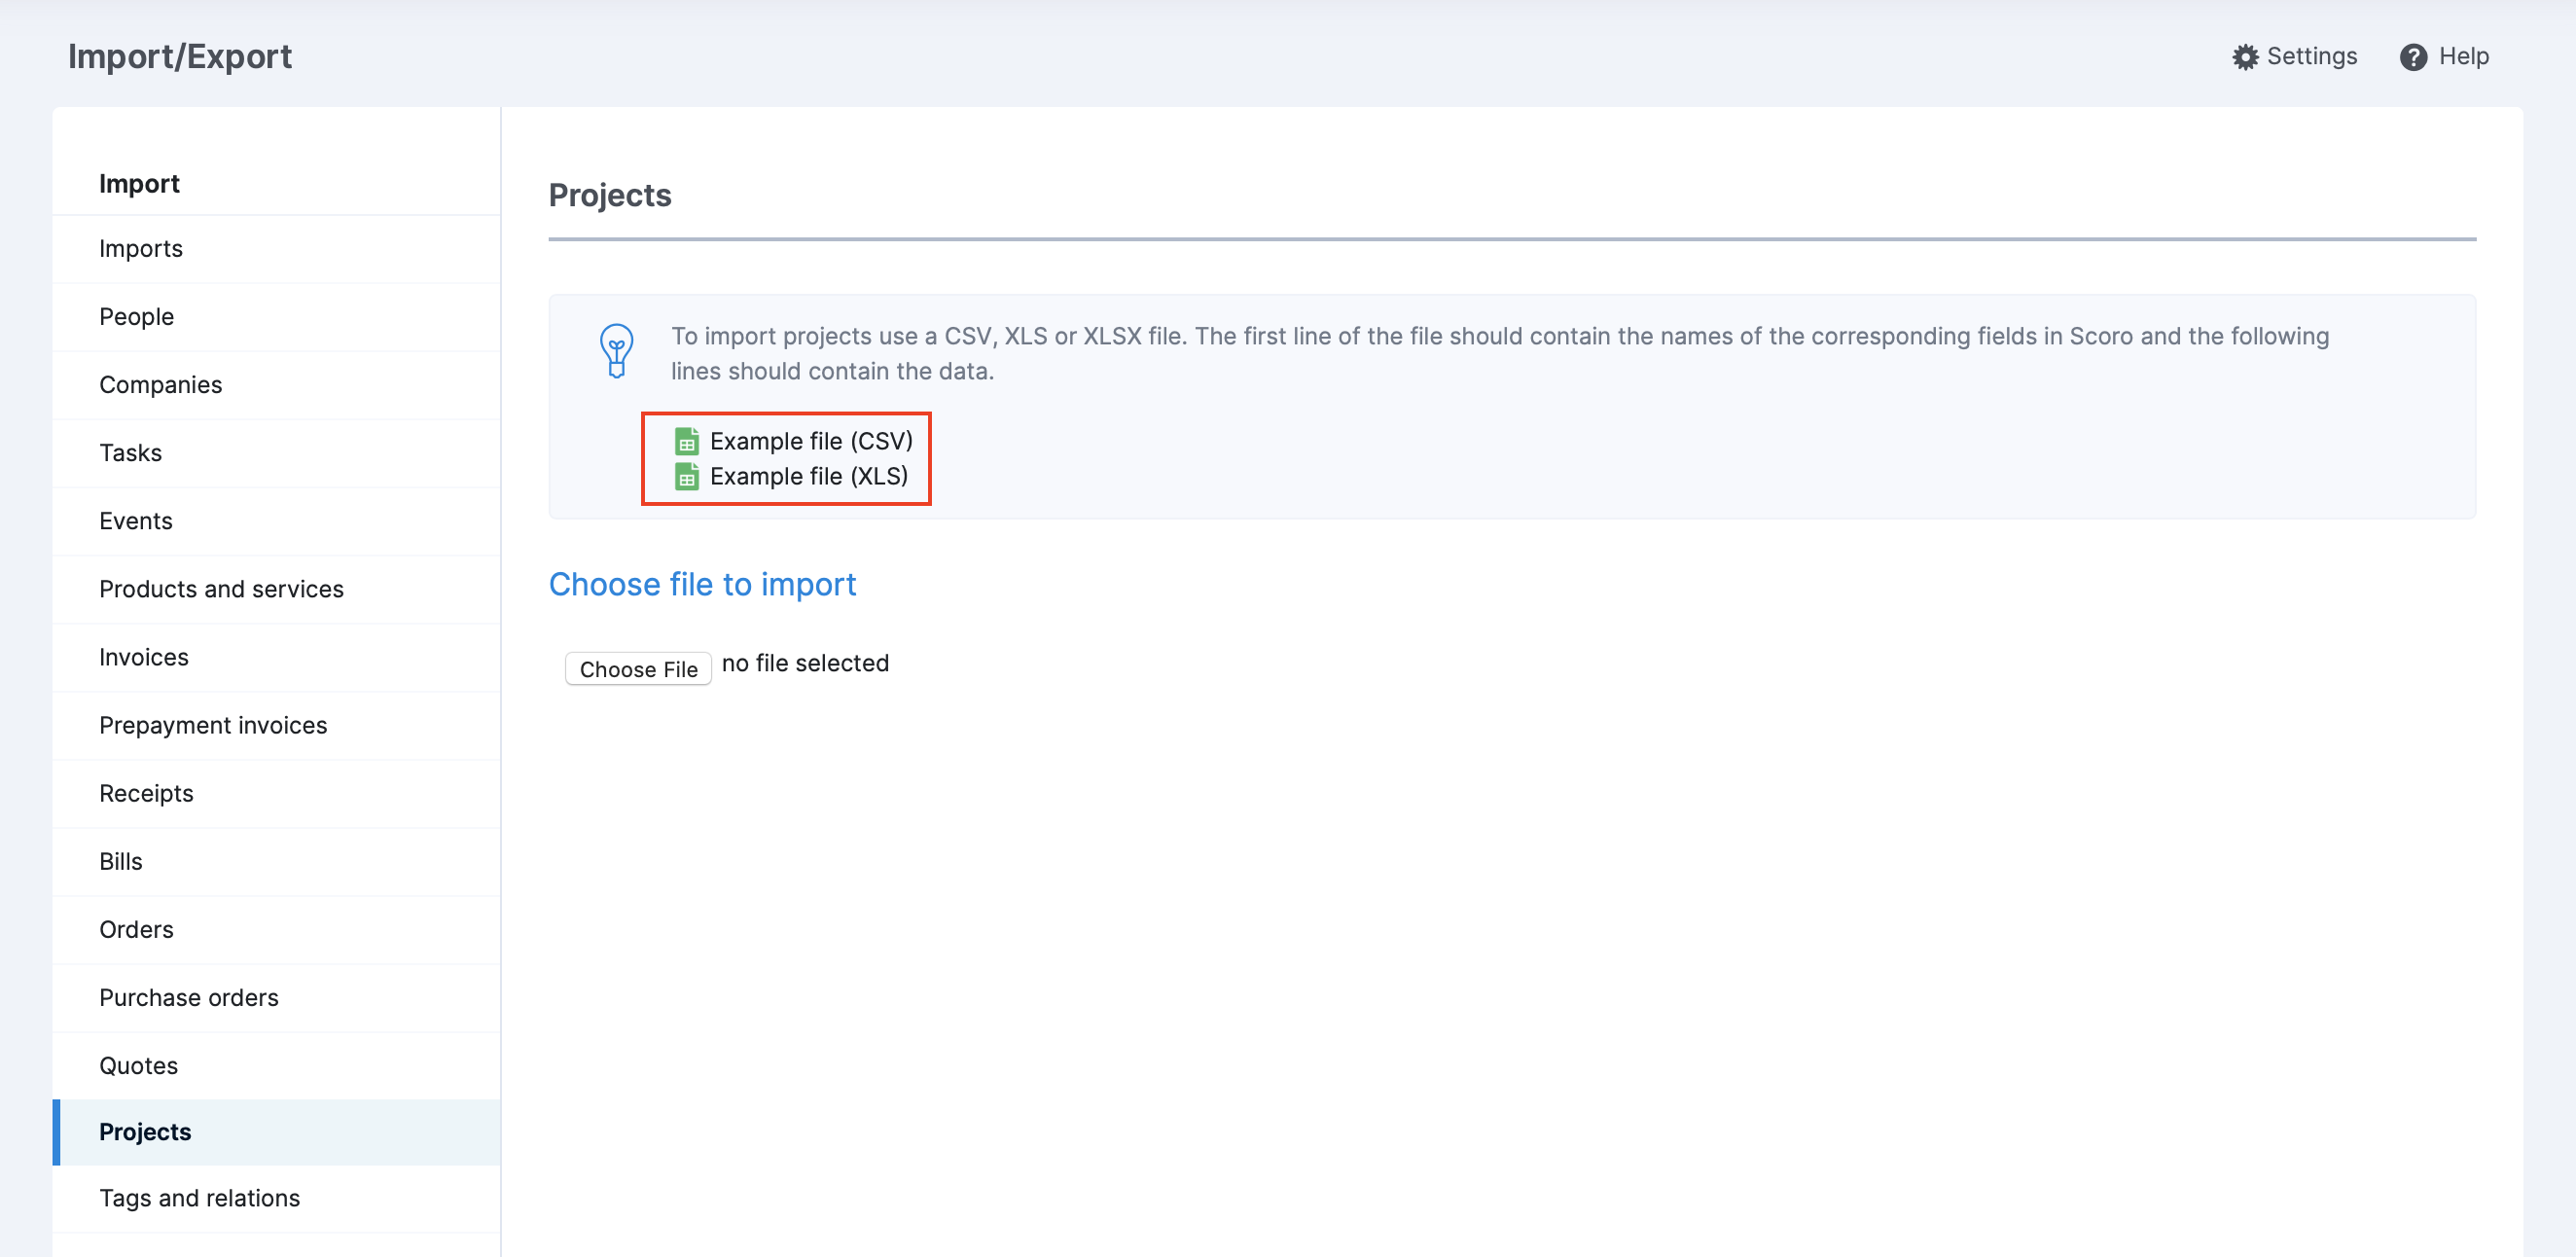Download the Example file (CSV) link
The height and width of the screenshot is (1257, 2576).
pyautogui.click(x=810, y=441)
